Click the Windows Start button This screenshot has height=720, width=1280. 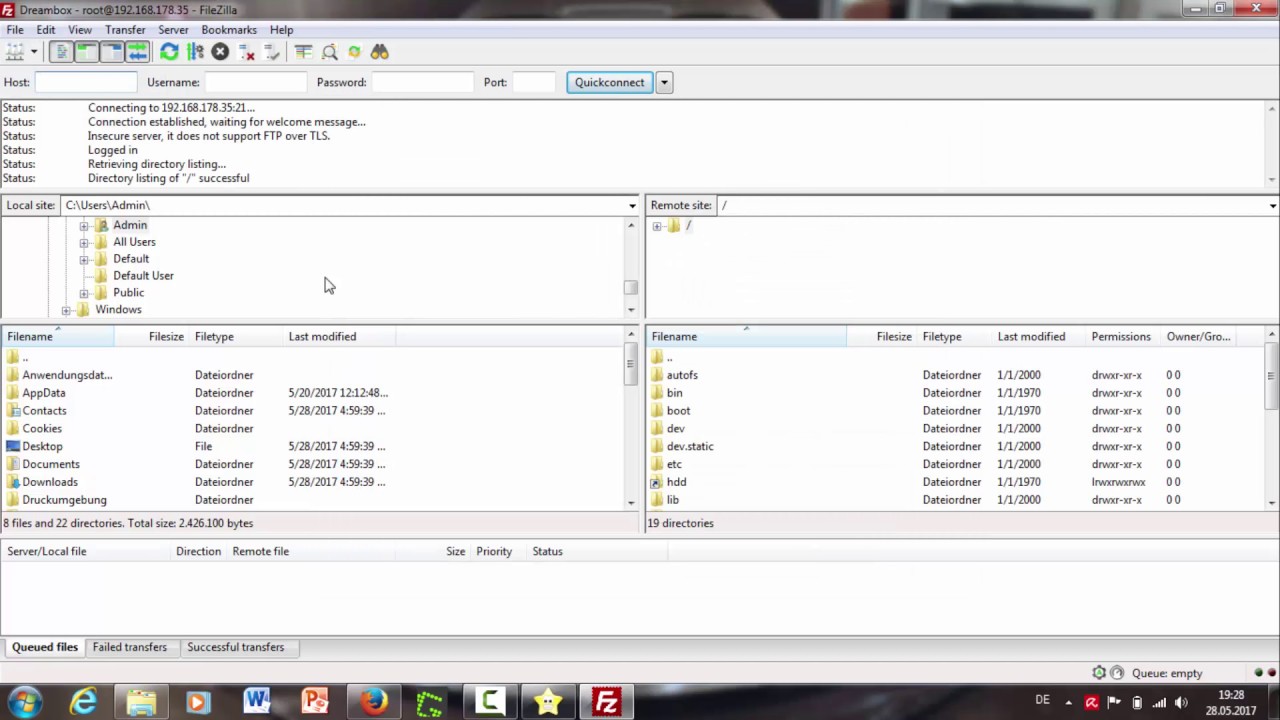[x=24, y=702]
